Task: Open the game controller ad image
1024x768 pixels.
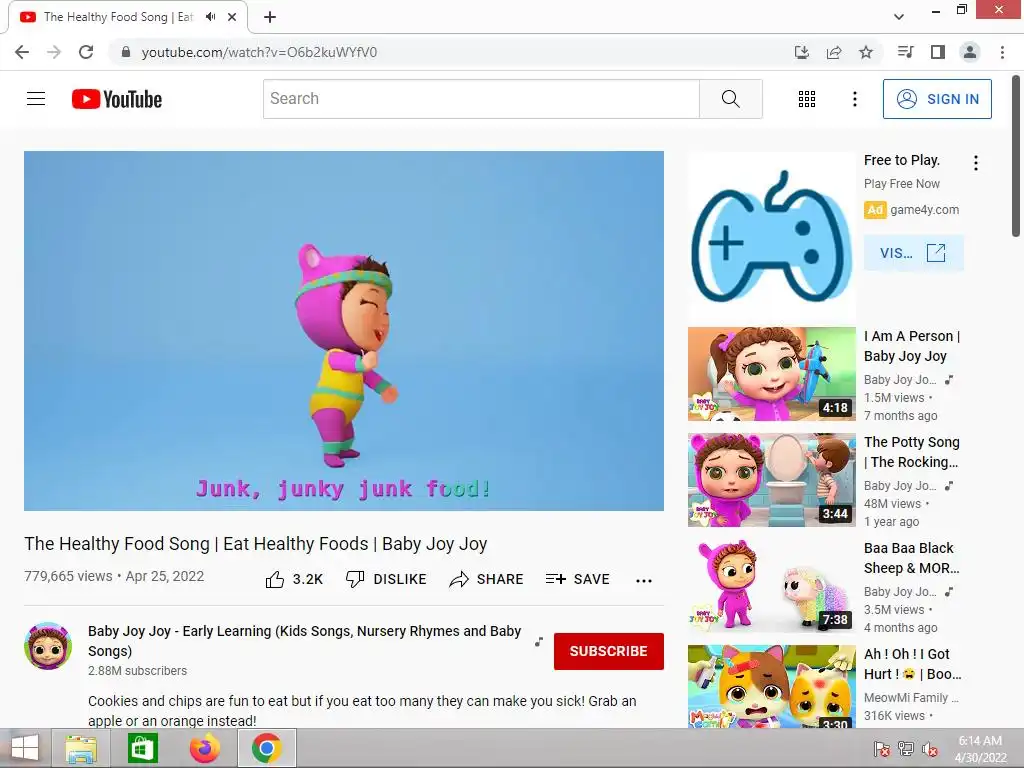Action: pos(771,237)
